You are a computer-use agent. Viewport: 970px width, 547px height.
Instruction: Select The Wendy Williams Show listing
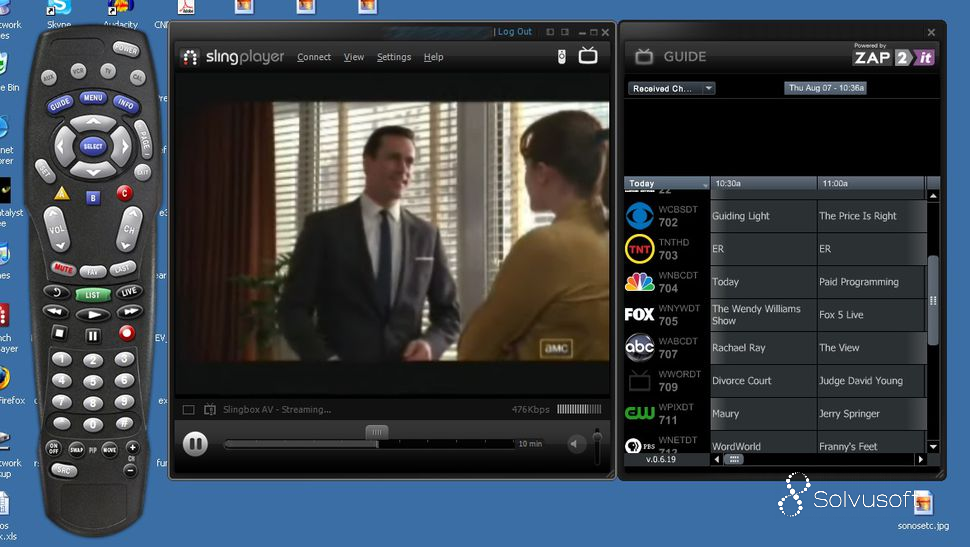point(763,314)
